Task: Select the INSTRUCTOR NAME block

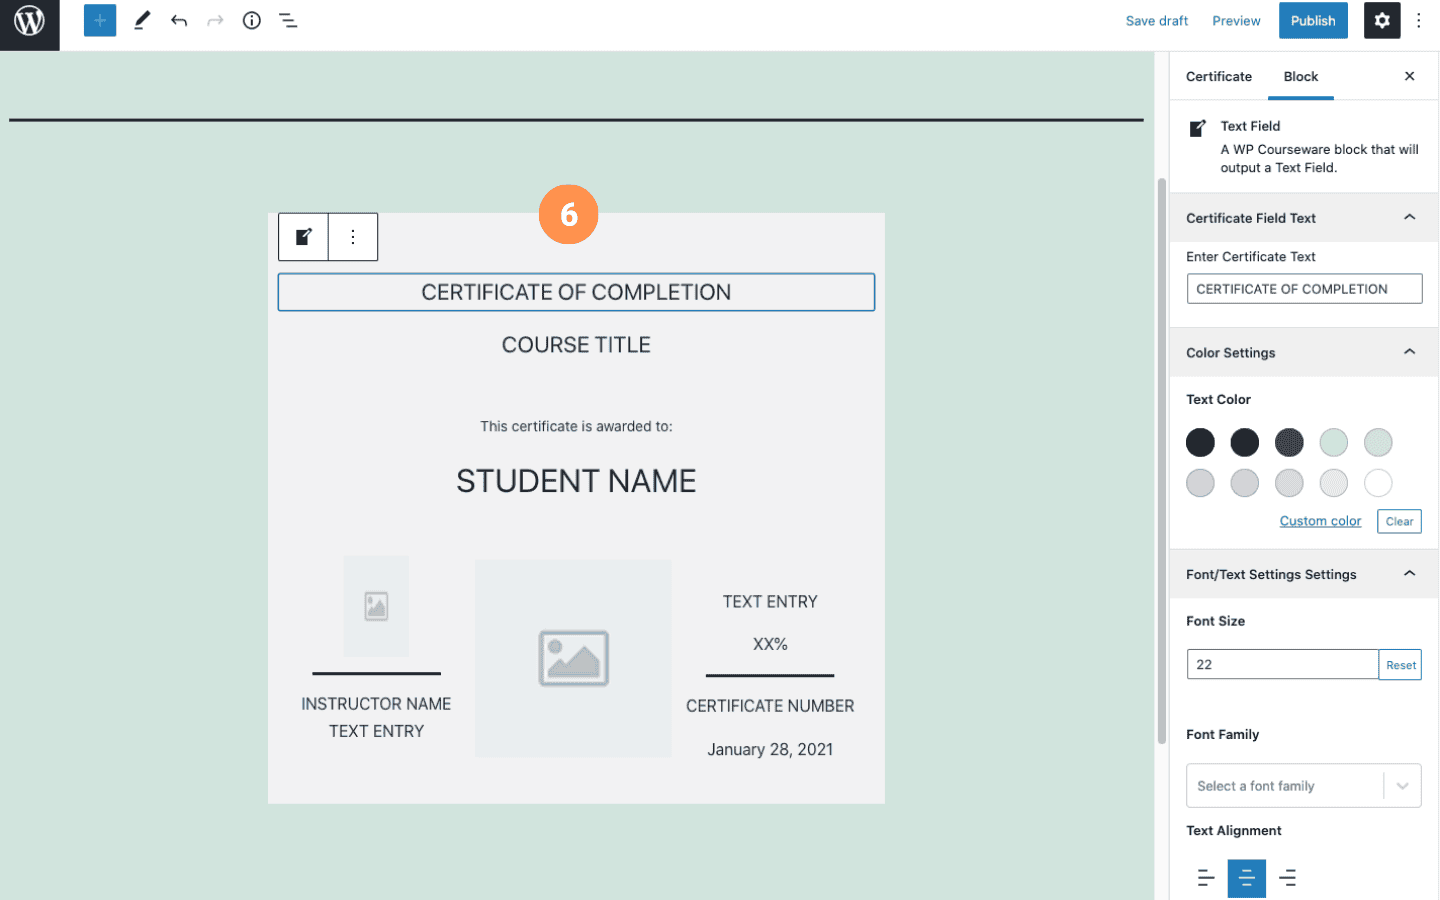Action: (376, 704)
